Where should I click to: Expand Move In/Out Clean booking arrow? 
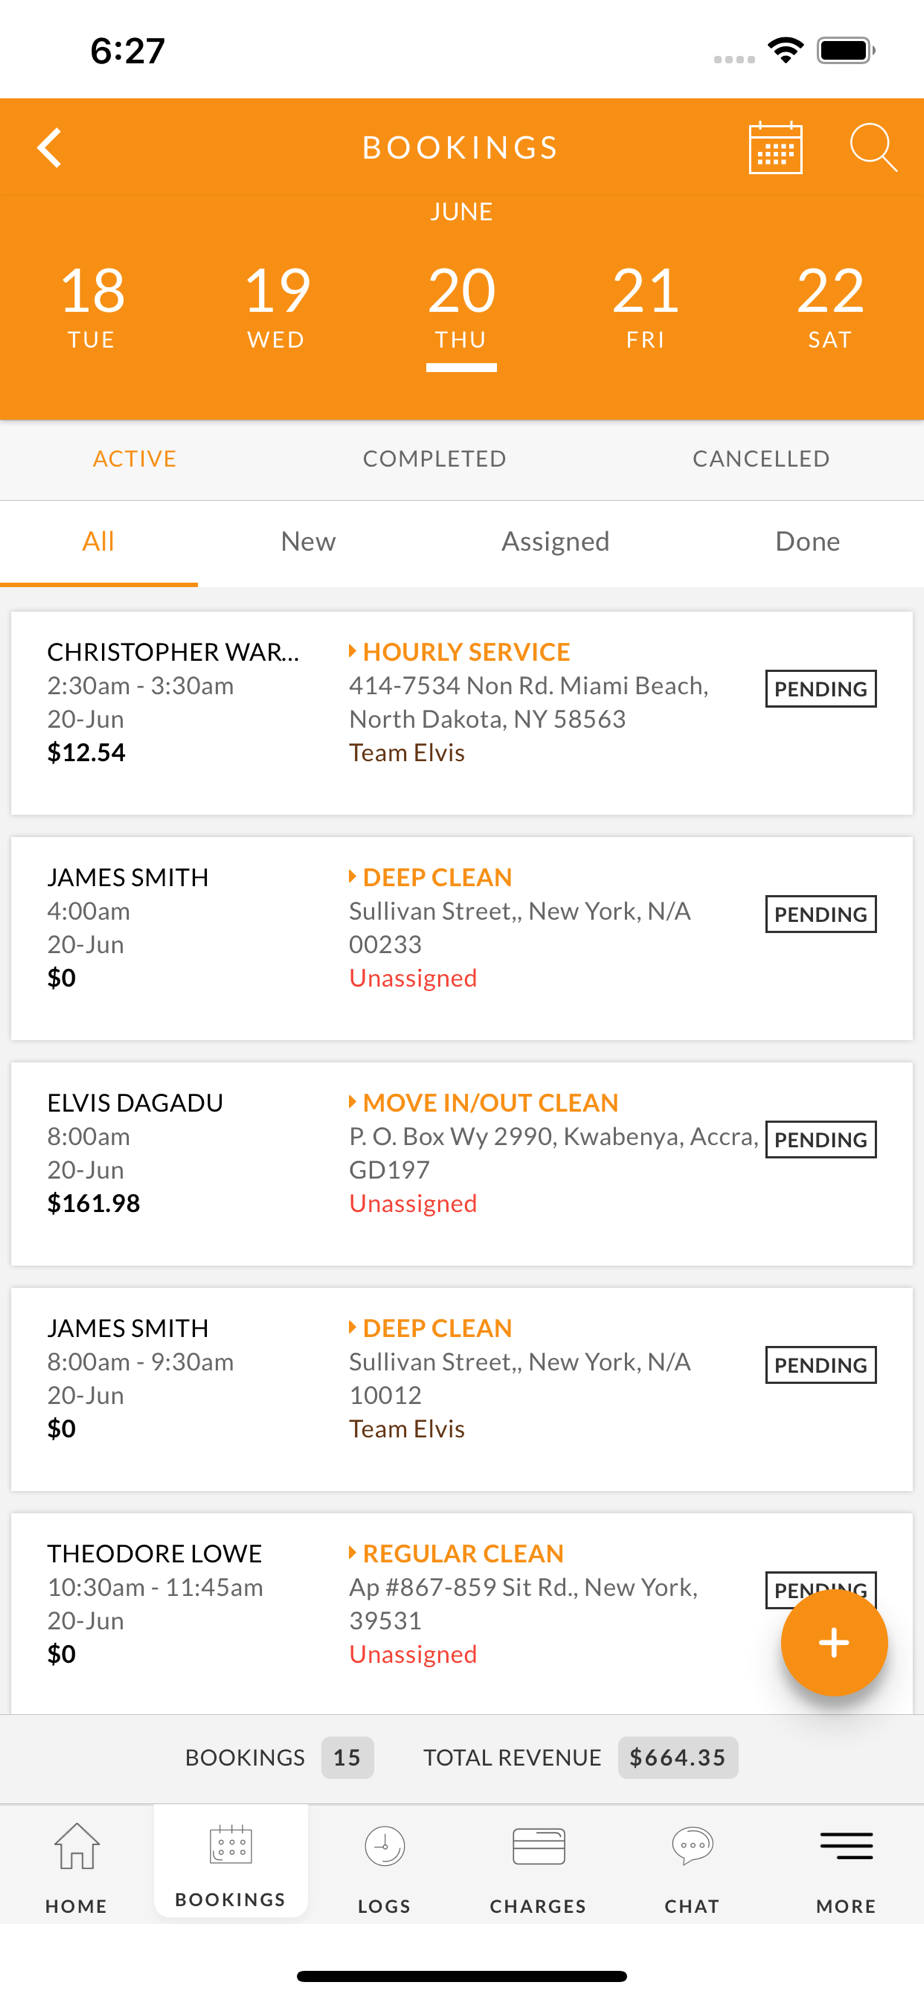pos(353,1102)
